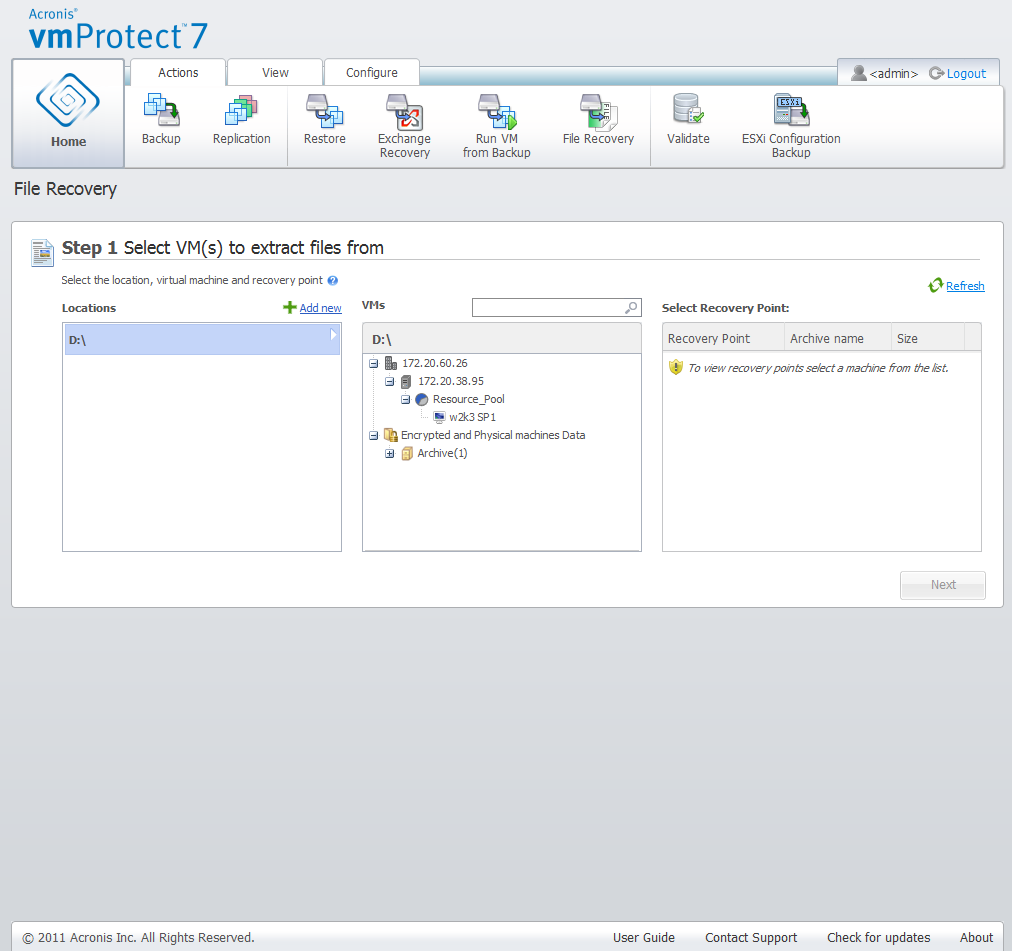Open the User Guide link
This screenshot has height=951, width=1012.
[x=643, y=937]
